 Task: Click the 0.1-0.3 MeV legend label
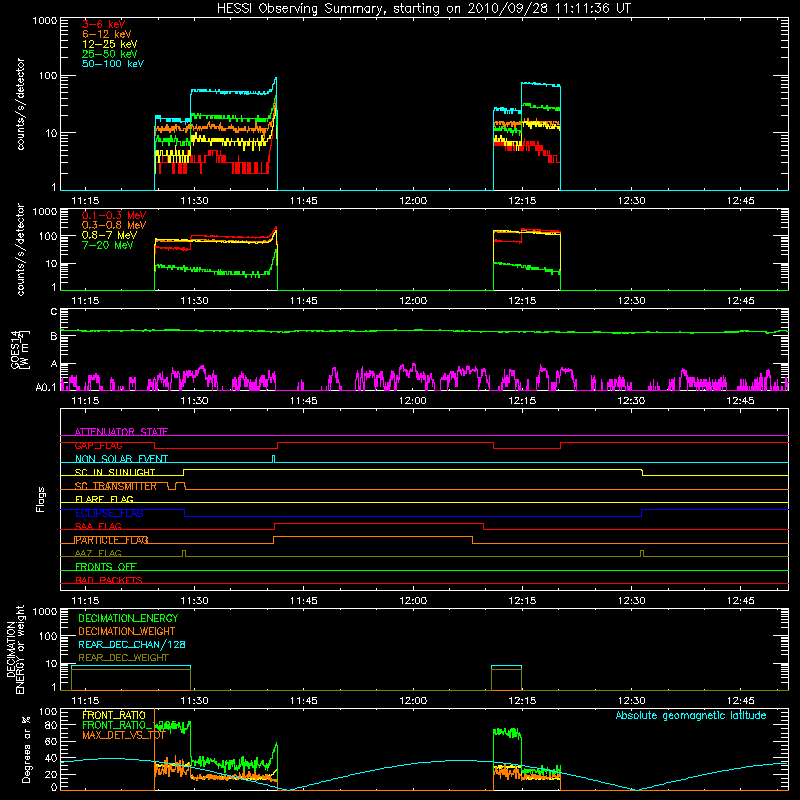(x=114, y=215)
